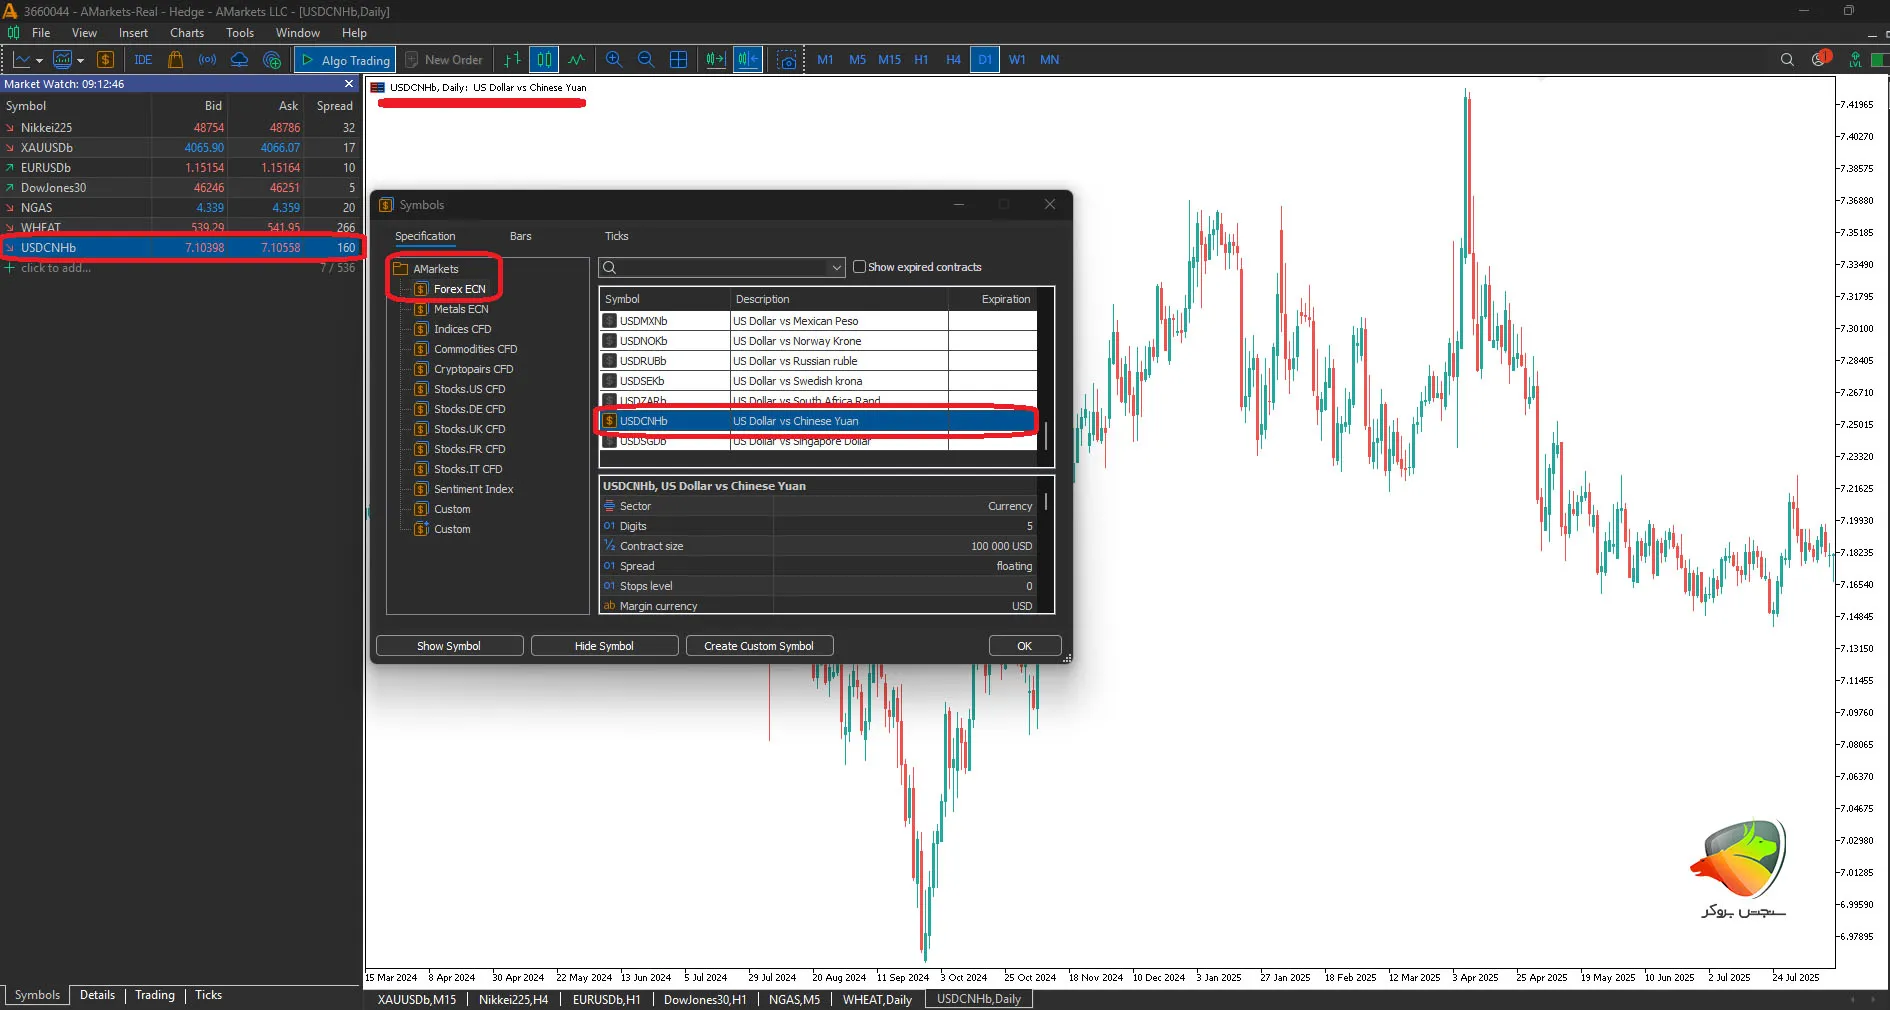Enable Show expired contracts checkbox
Viewport: 1890px width, 1010px height.
pyautogui.click(x=859, y=267)
